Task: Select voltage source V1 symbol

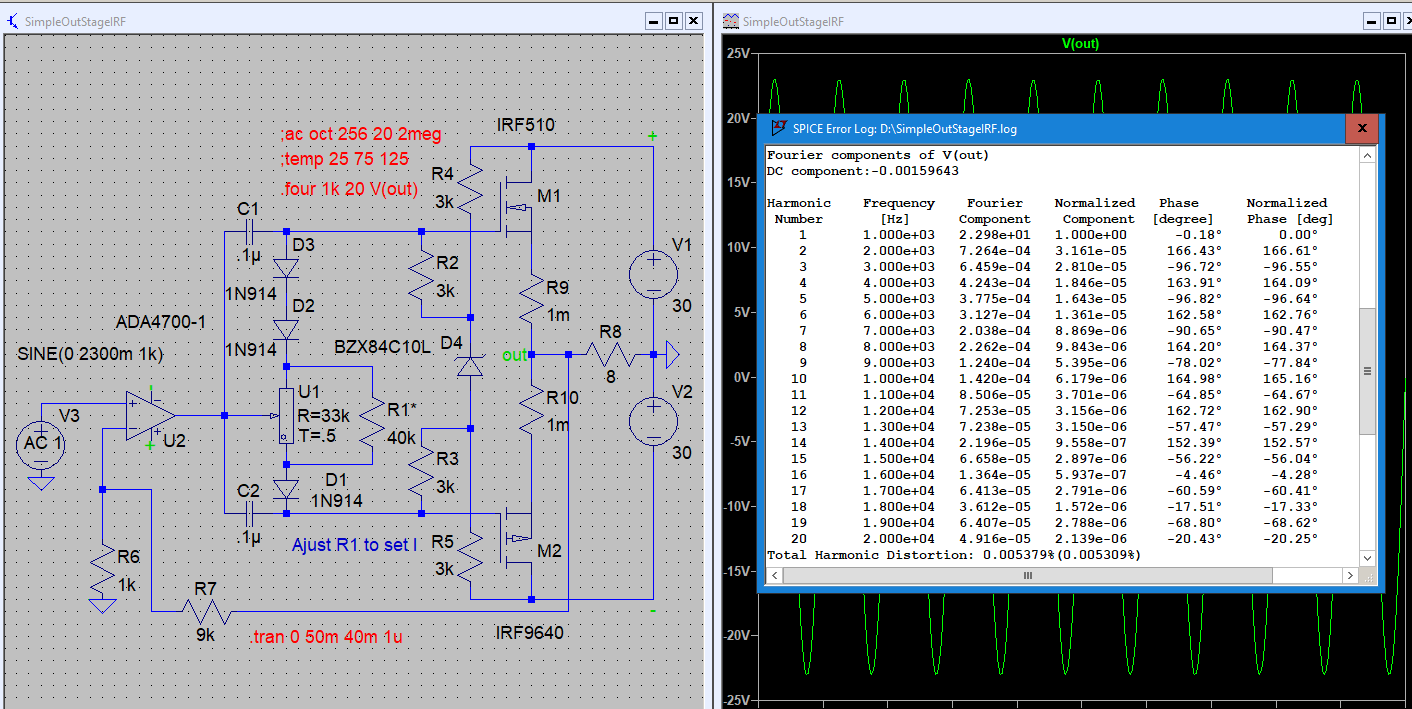Action: (x=652, y=273)
